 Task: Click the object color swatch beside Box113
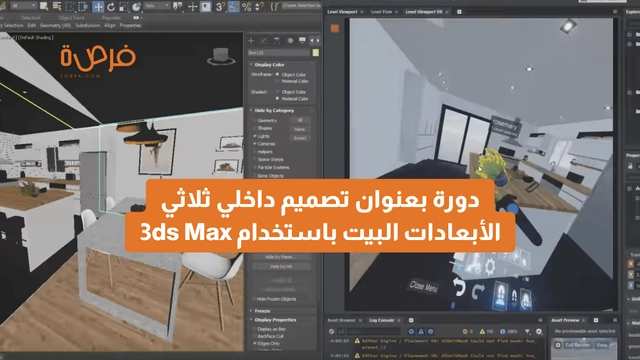click(316, 53)
